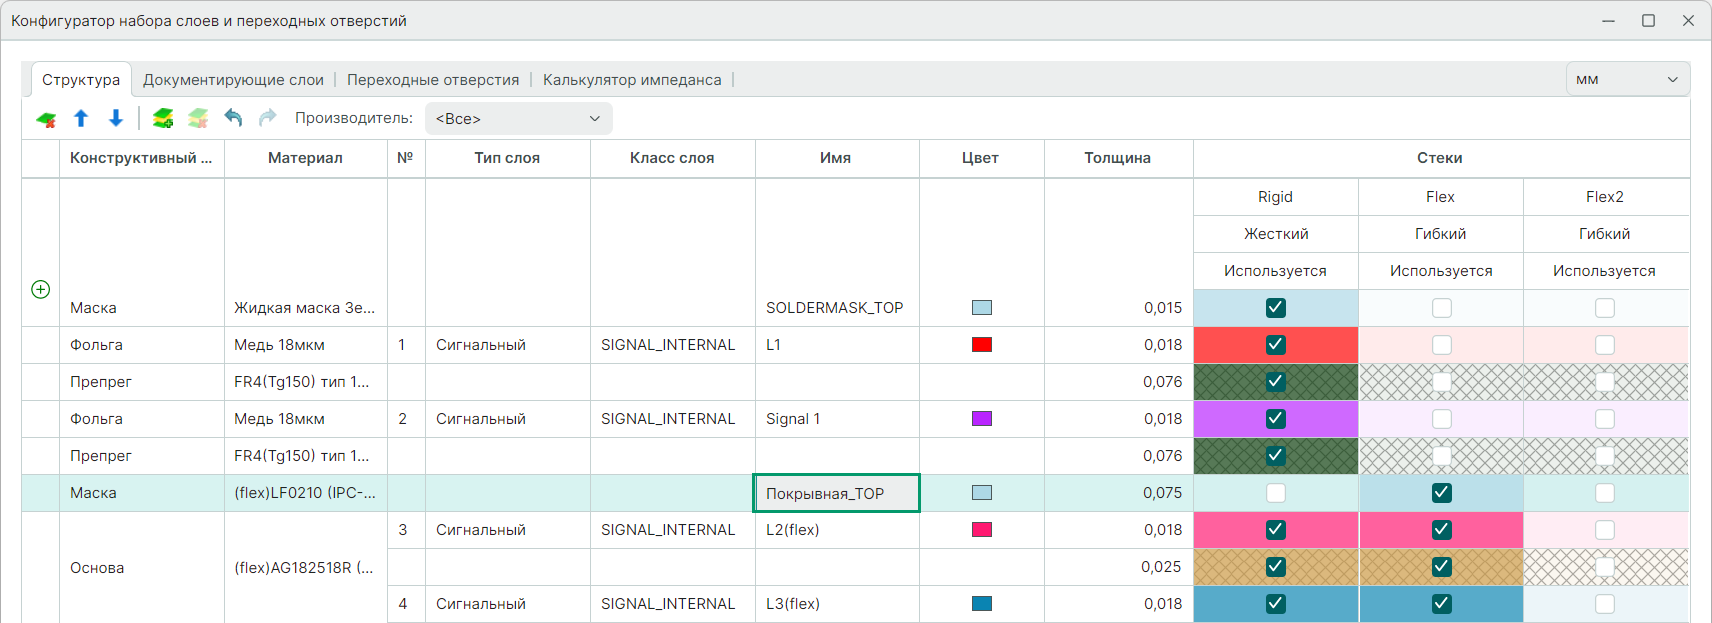The height and width of the screenshot is (623, 1712).
Task: Switch to Переходные отверстия tab
Action: coord(433,80)
